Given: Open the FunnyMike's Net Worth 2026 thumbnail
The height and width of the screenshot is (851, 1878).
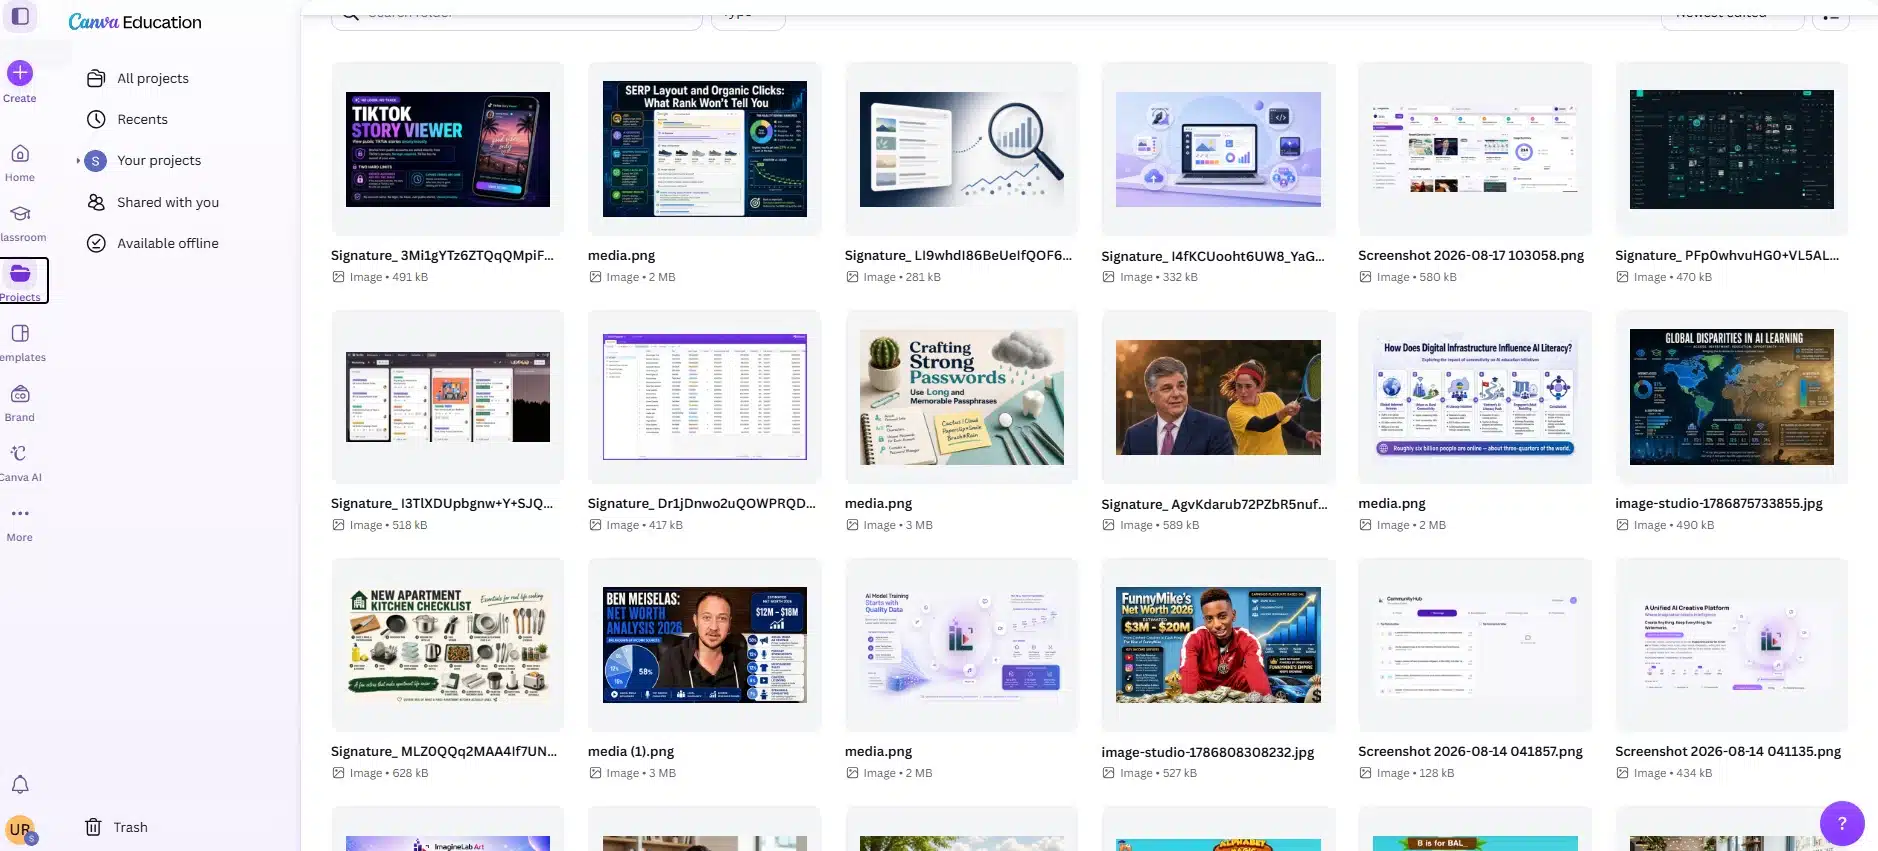Looking at the screenshot, I should coord(1218,645).
